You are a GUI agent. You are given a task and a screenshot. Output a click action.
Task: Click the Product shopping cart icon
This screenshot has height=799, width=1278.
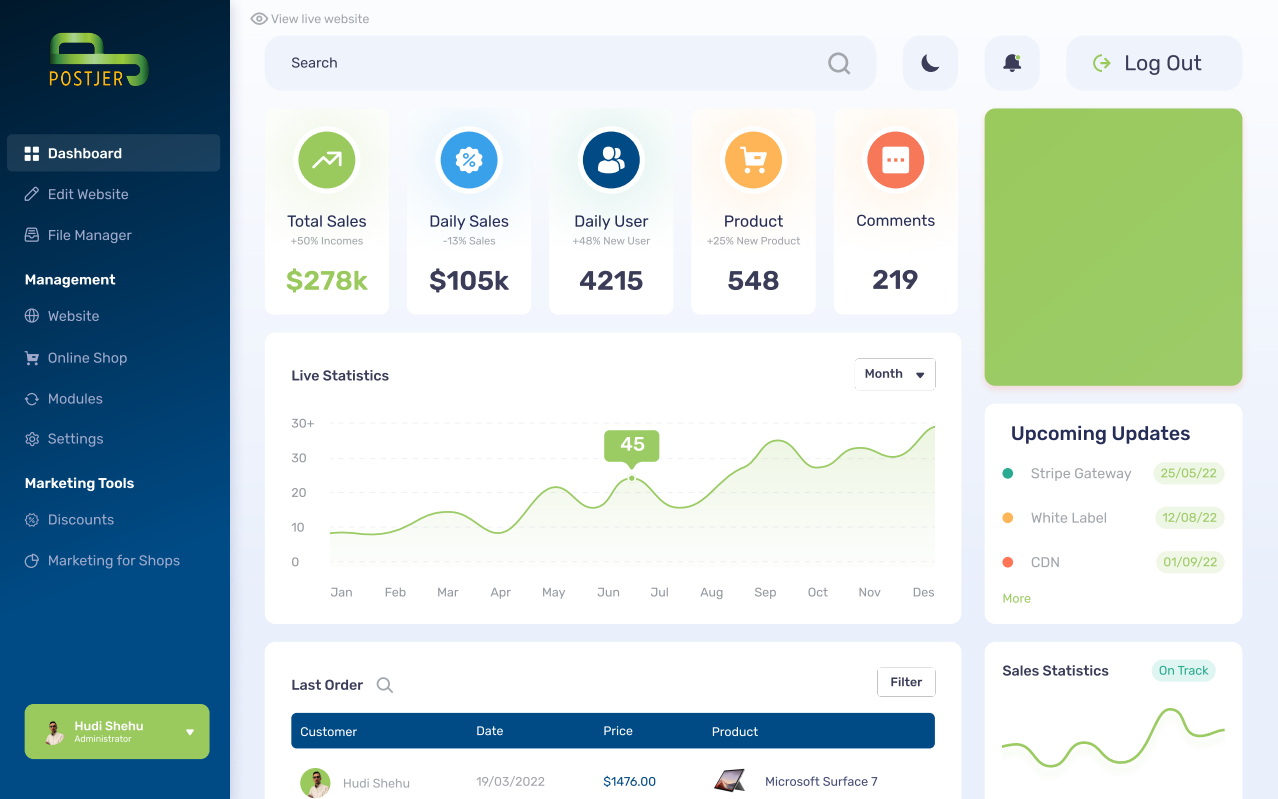click(753, 160)
